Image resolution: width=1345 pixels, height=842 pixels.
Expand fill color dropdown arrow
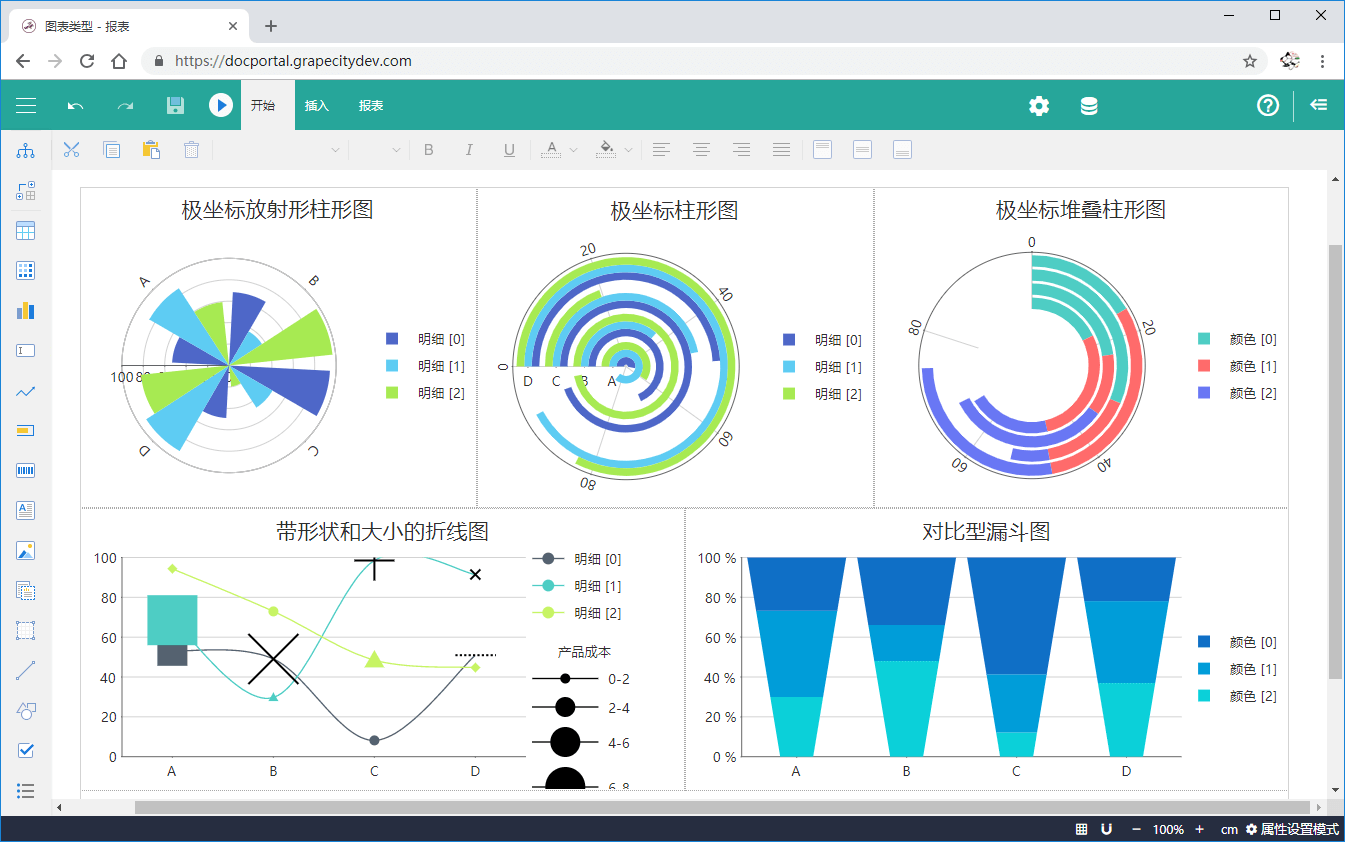[x=629, y=150]
